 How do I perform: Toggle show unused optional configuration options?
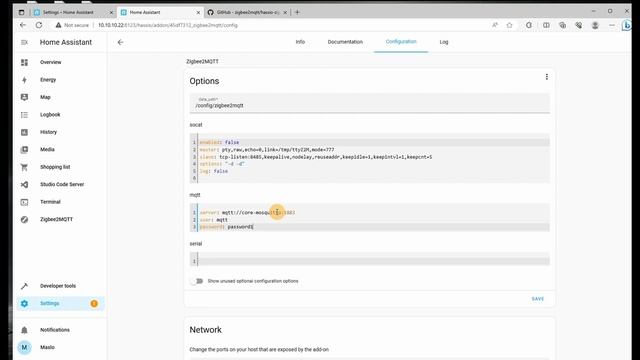[x=197, y=281]
